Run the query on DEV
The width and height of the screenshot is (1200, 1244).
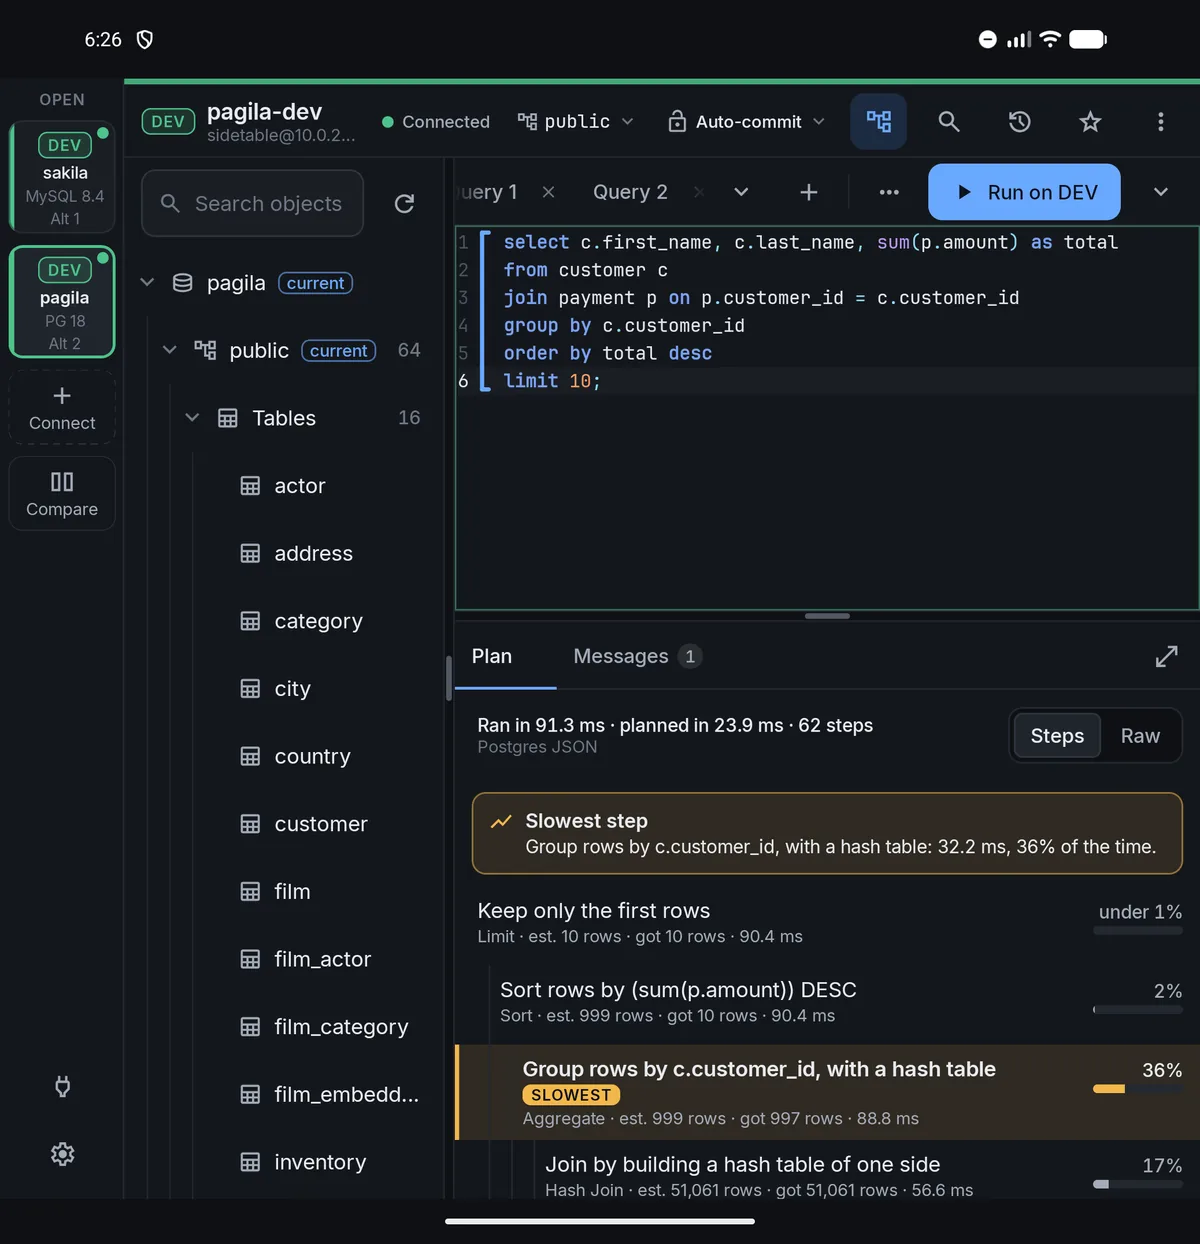point(1024,192)
